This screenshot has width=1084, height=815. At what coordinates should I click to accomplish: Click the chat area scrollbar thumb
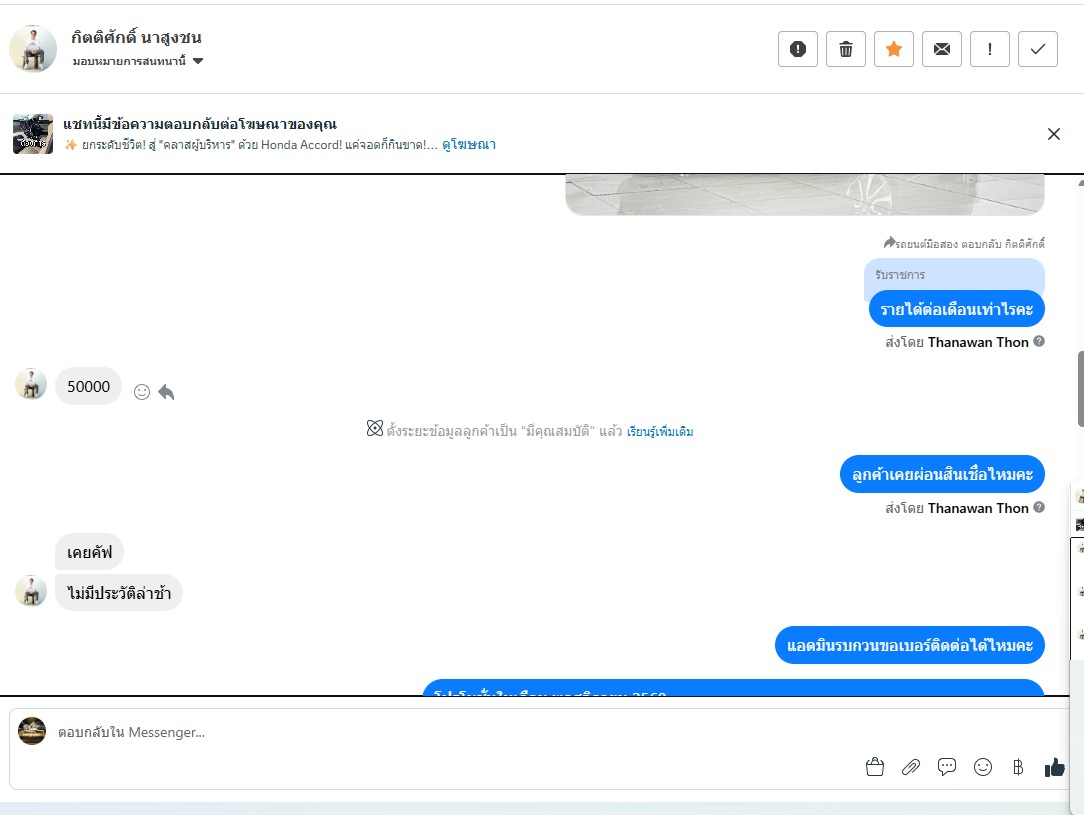[x=1081, y=390]
